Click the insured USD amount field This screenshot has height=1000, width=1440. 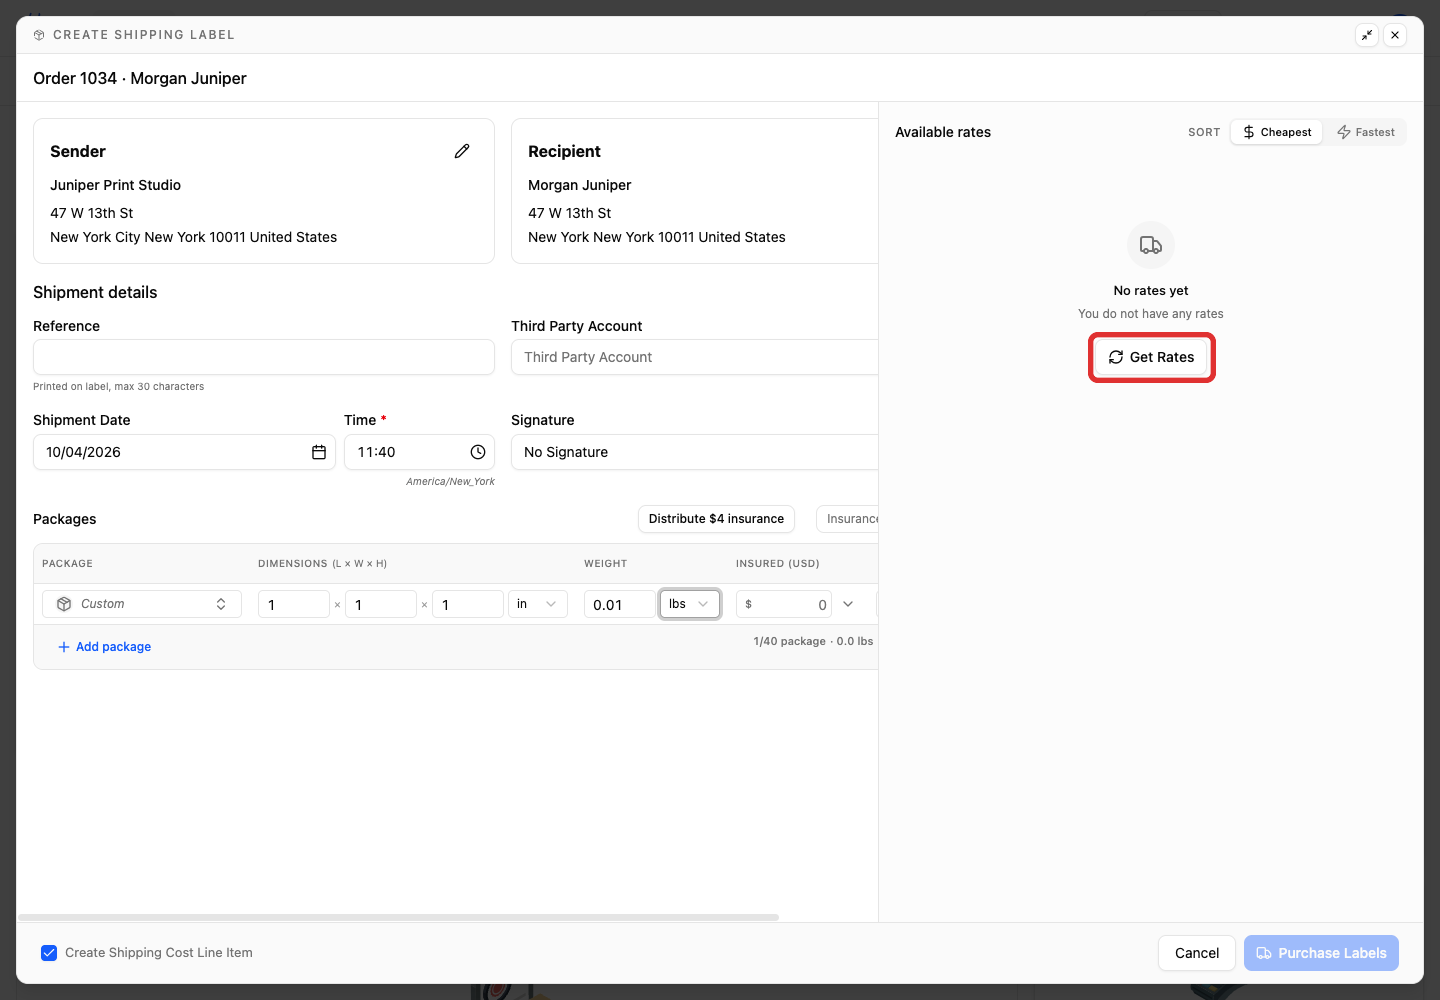784,604
